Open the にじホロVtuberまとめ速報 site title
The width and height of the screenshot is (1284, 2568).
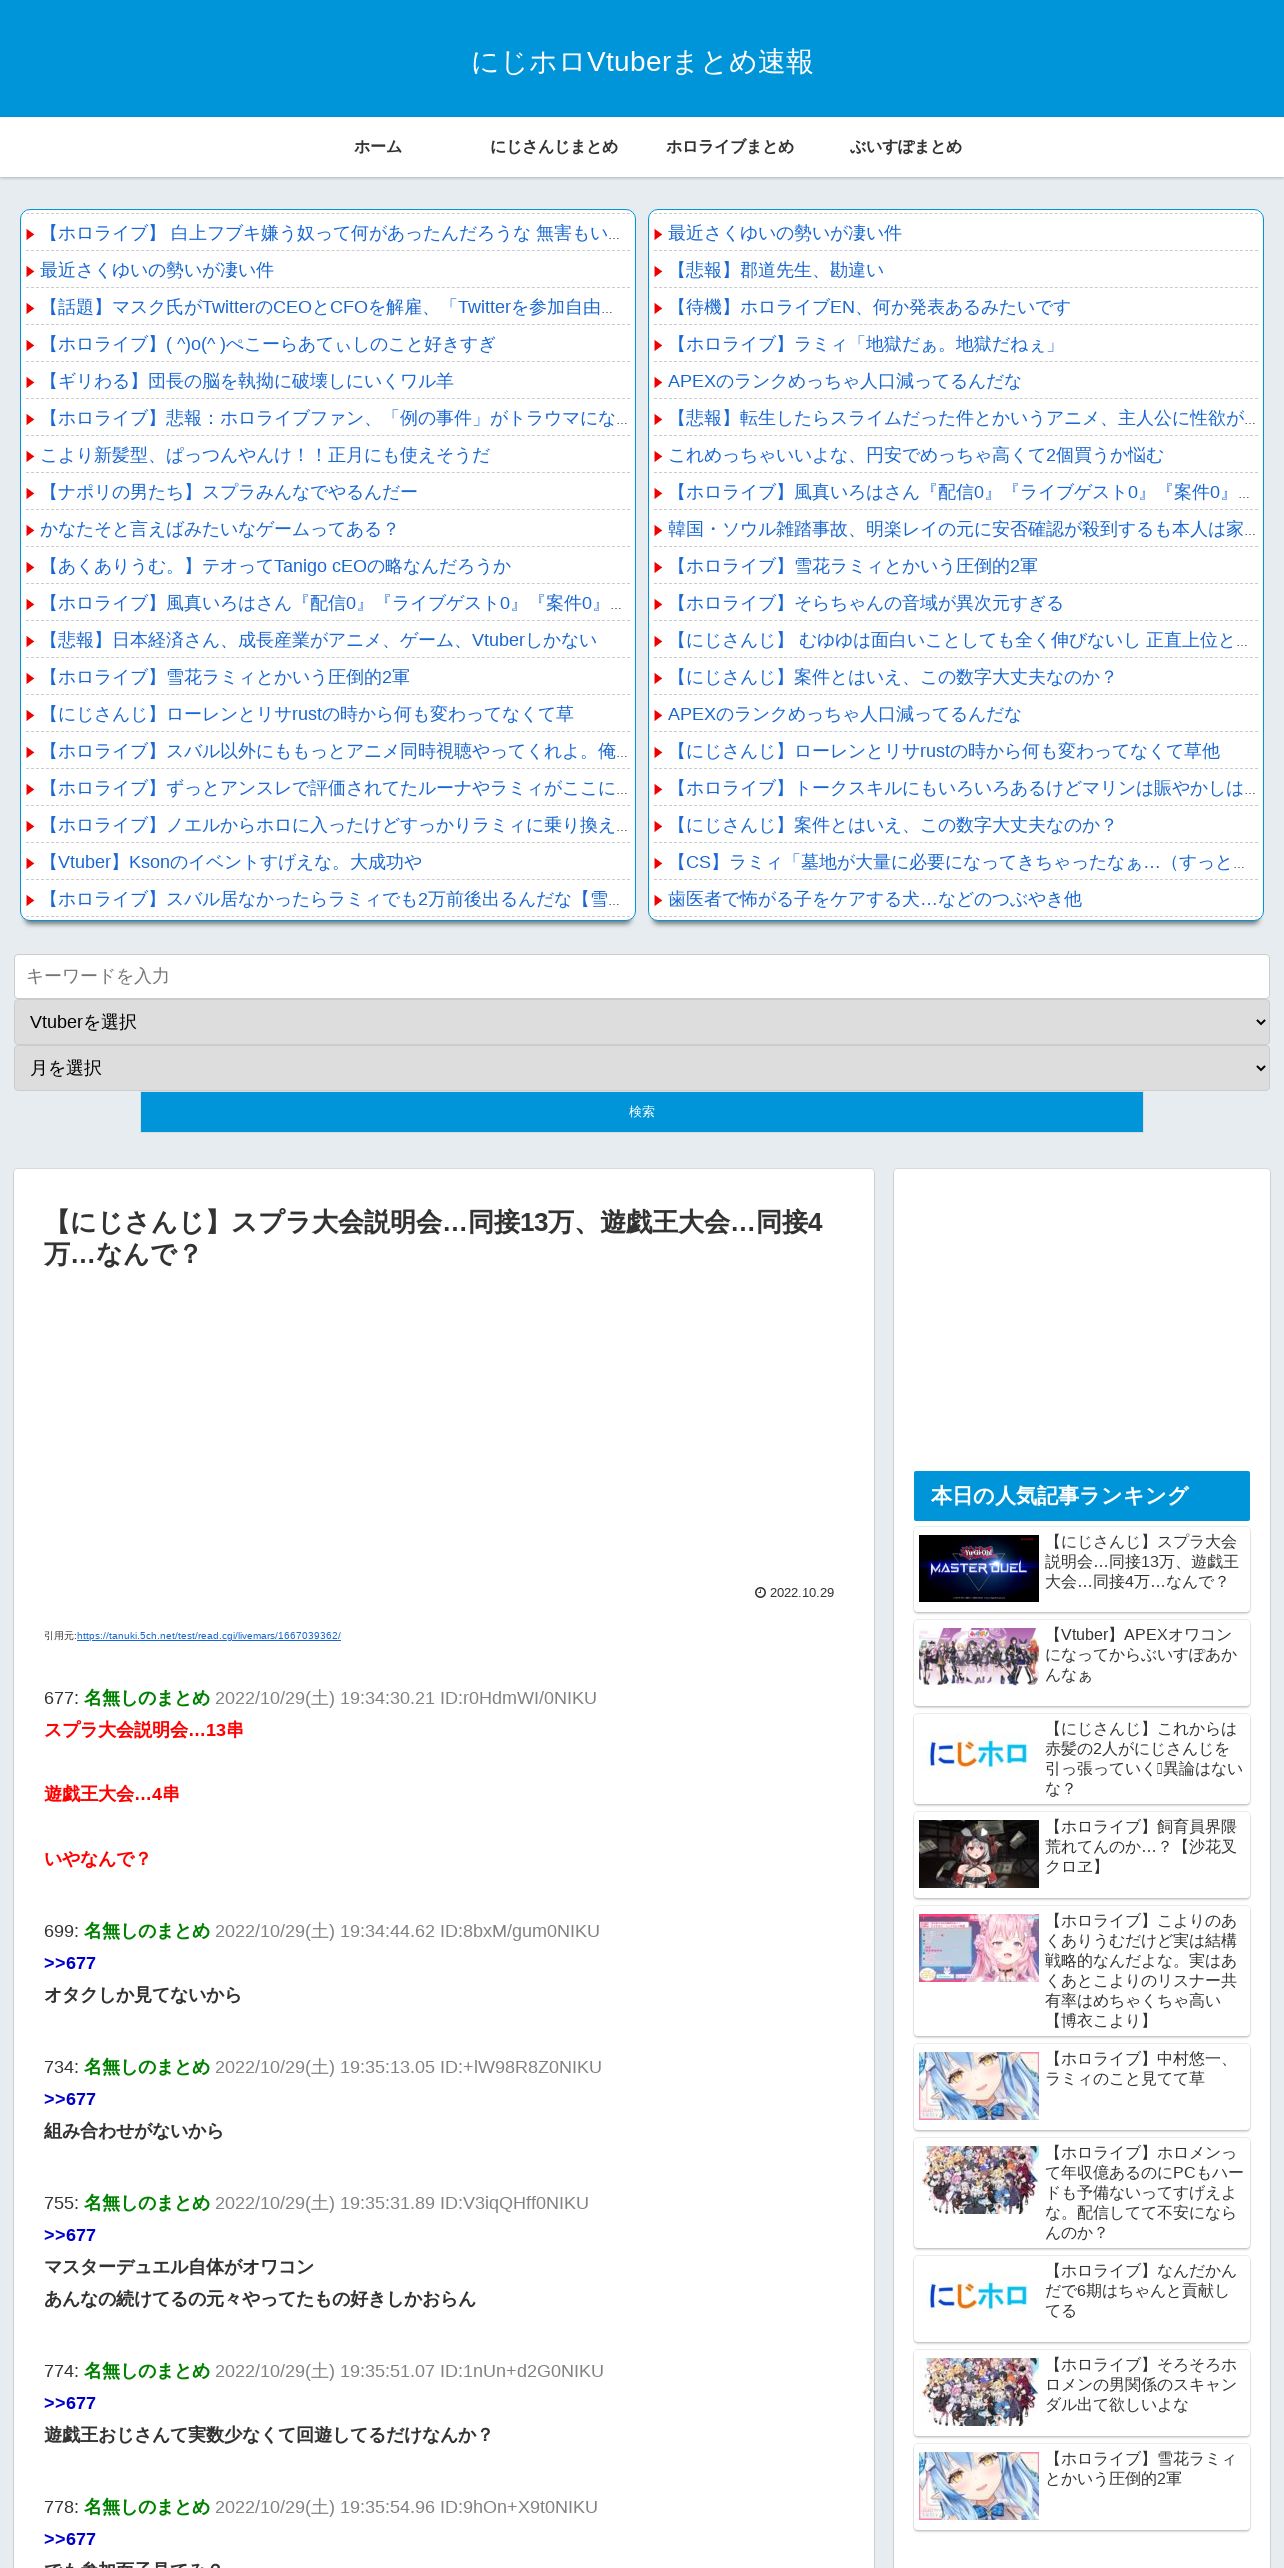pyautogui.click(x=642, y=61)
